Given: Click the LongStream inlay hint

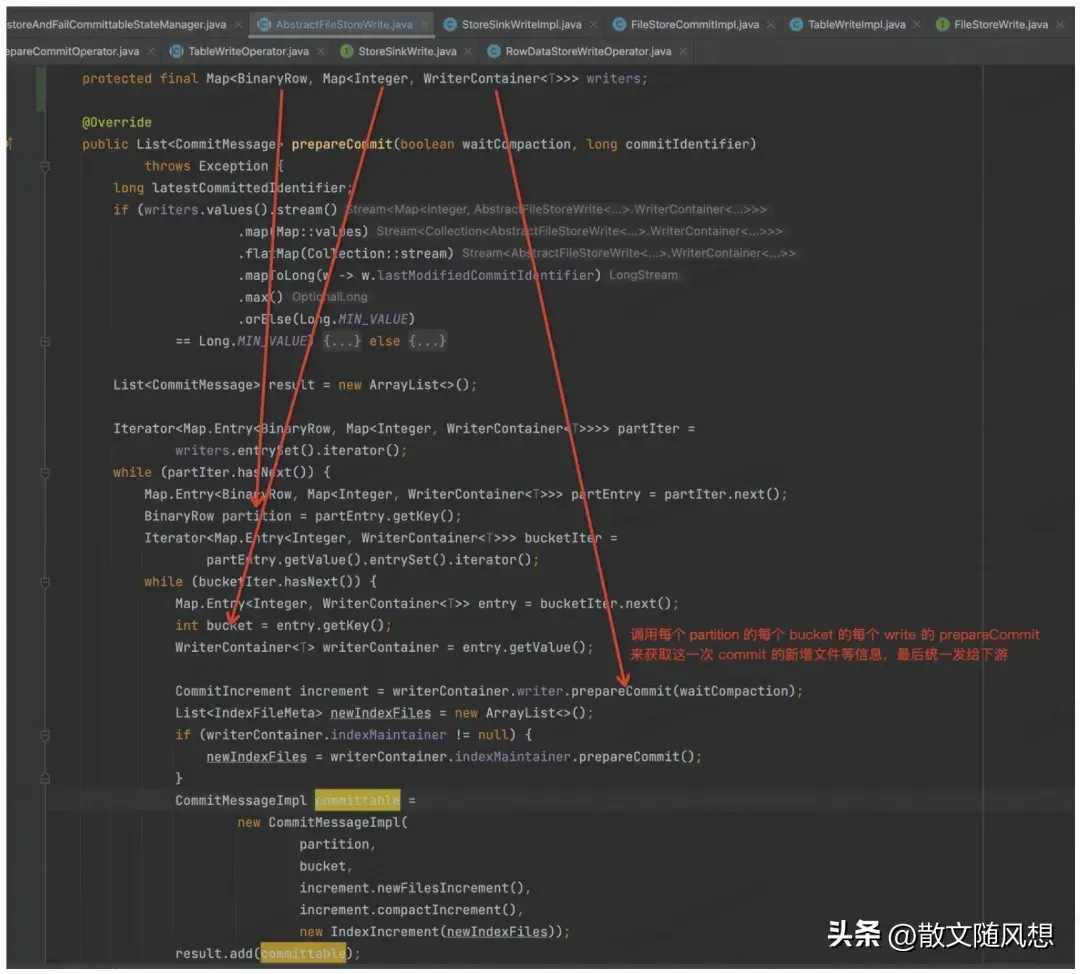Looking at the screenshot, I should point(643,276).
